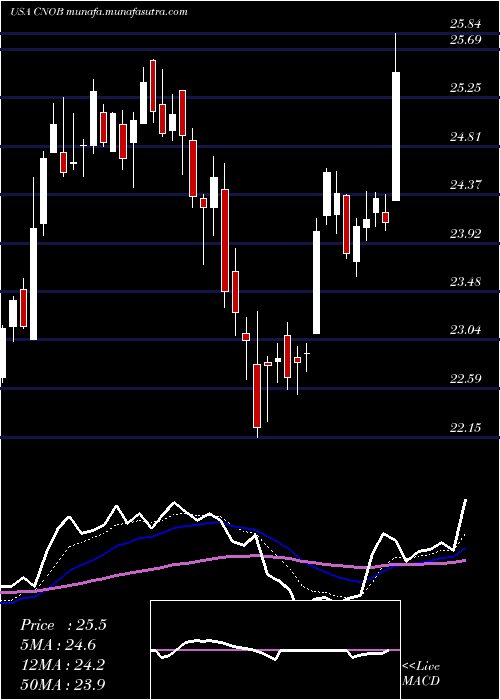This screenshot has height=700, width=500.
Task: Select the '12MA : 24.2' value
Action: click(x=62, y=665)
